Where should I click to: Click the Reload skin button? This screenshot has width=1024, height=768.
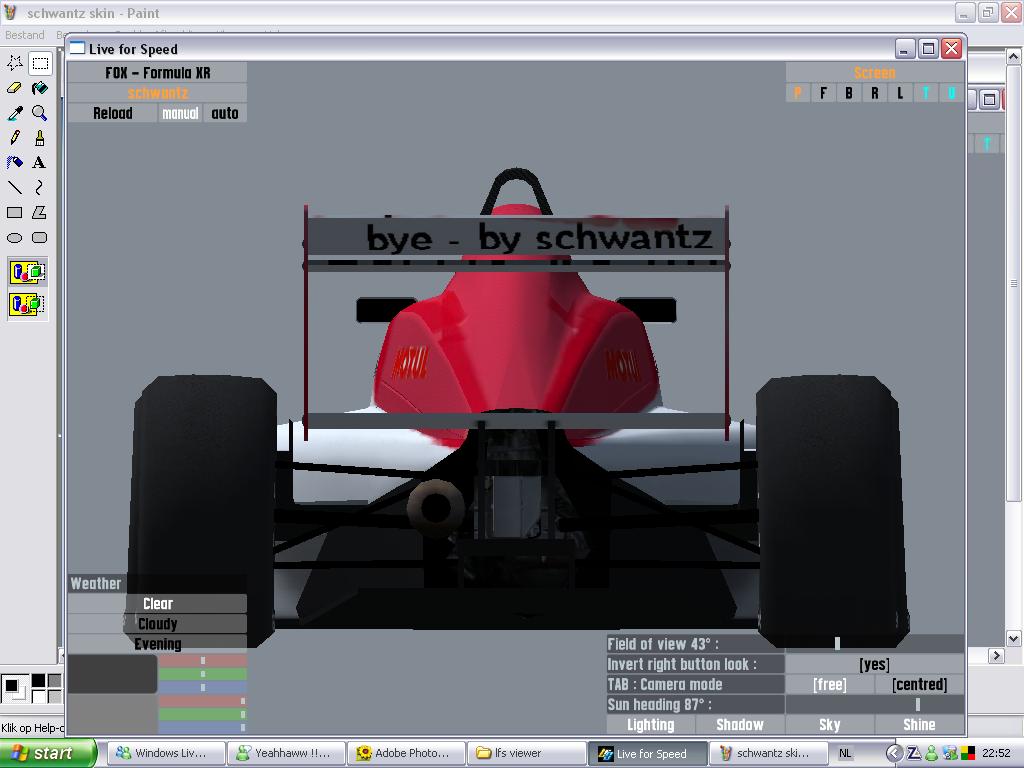[112, 113]
